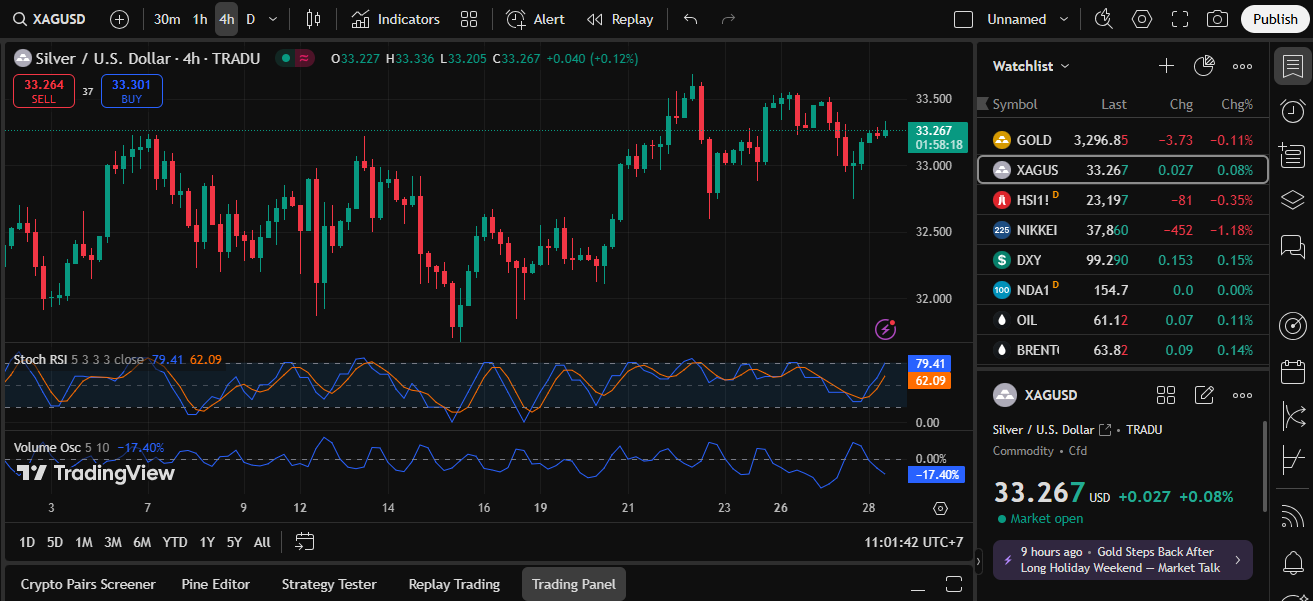Take a chart snapshot with camera icon

point(1217,19)
